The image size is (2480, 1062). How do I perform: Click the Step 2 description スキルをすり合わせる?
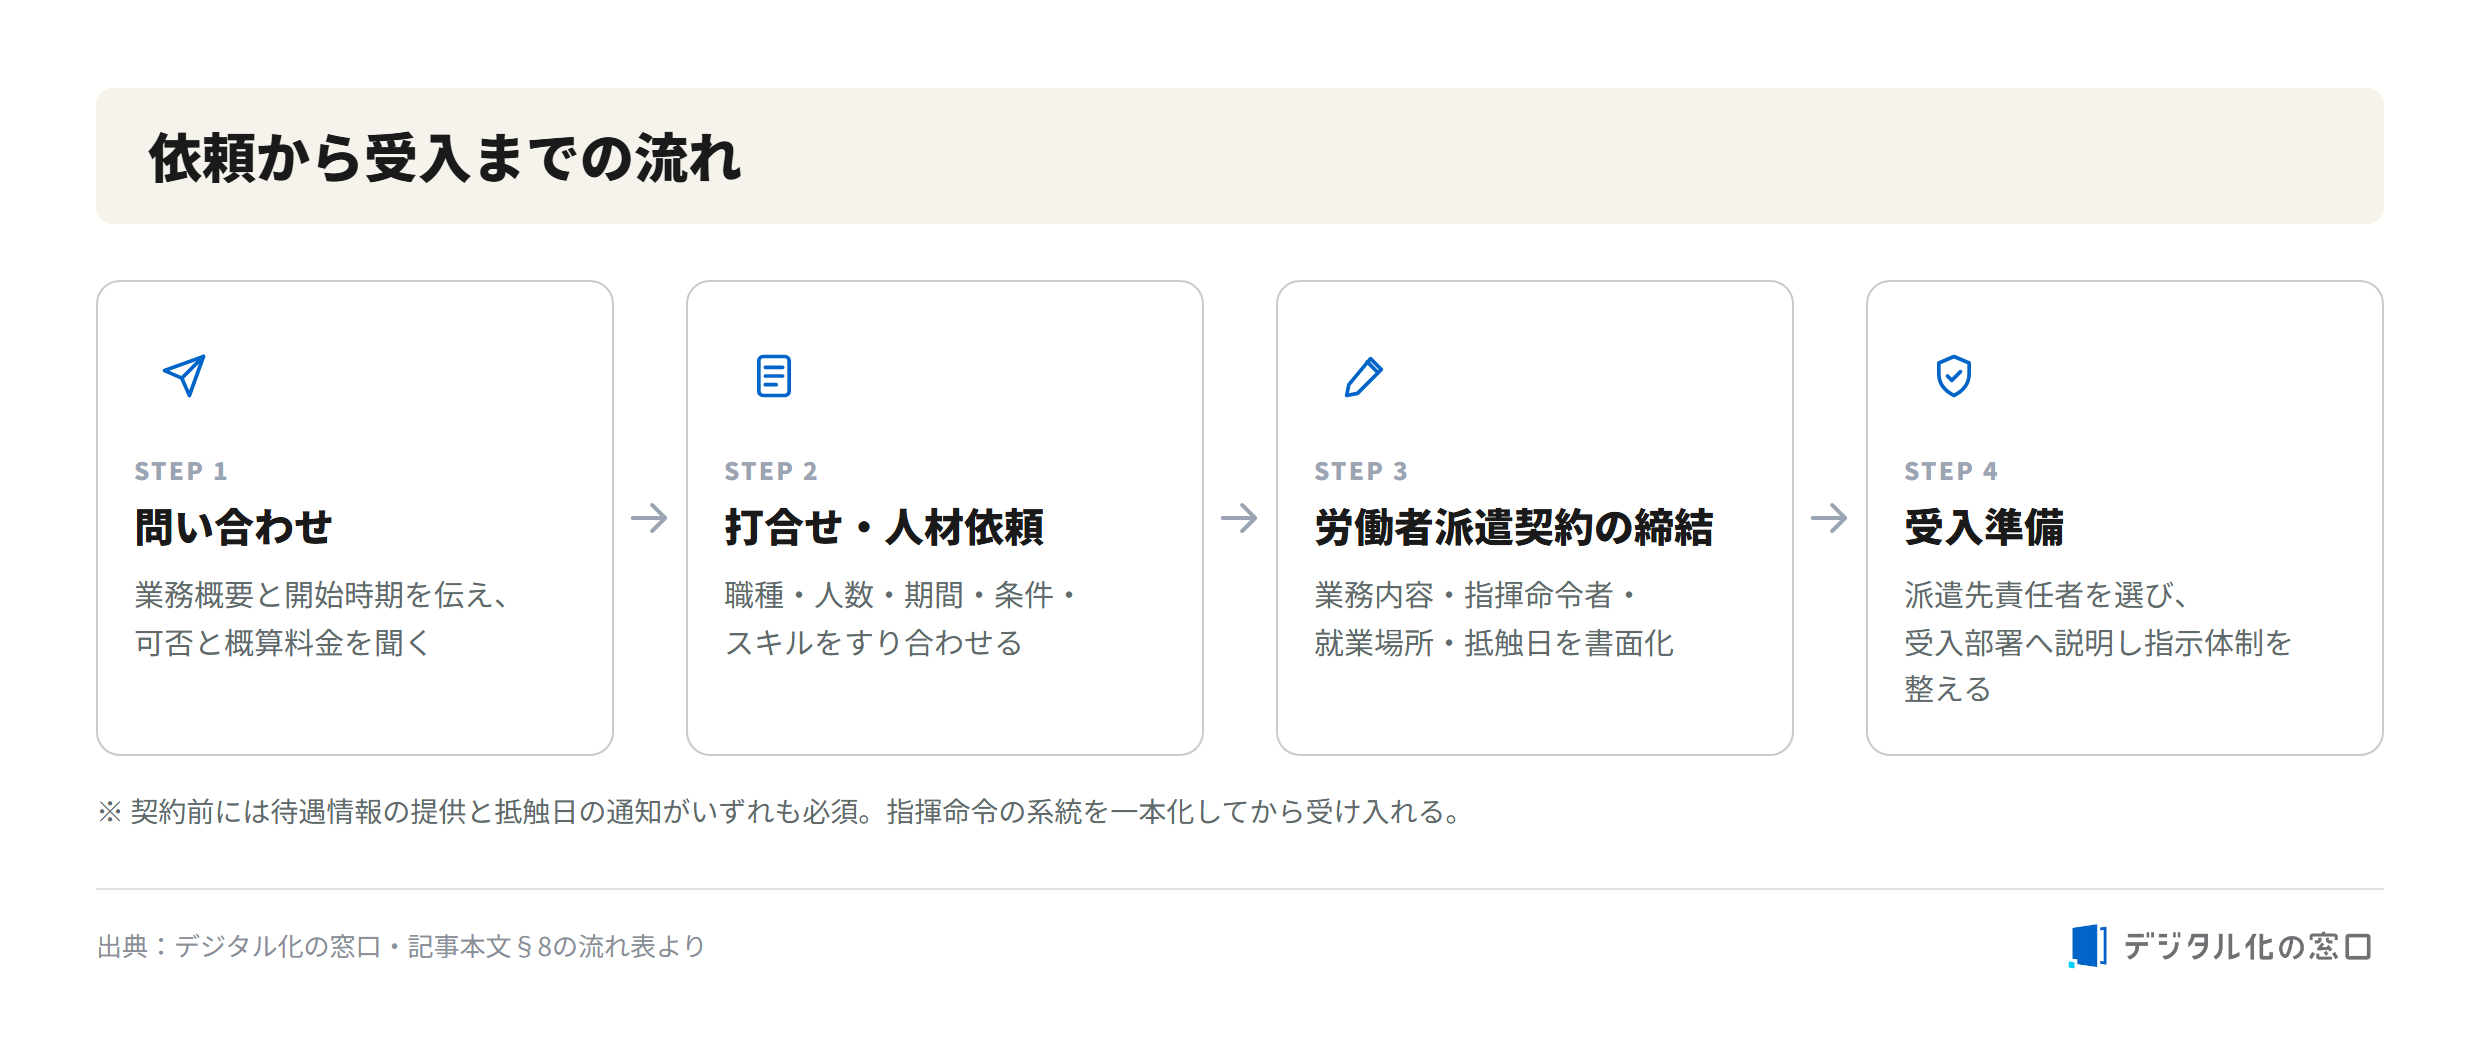pyautogui.click(x=874, y=642)
